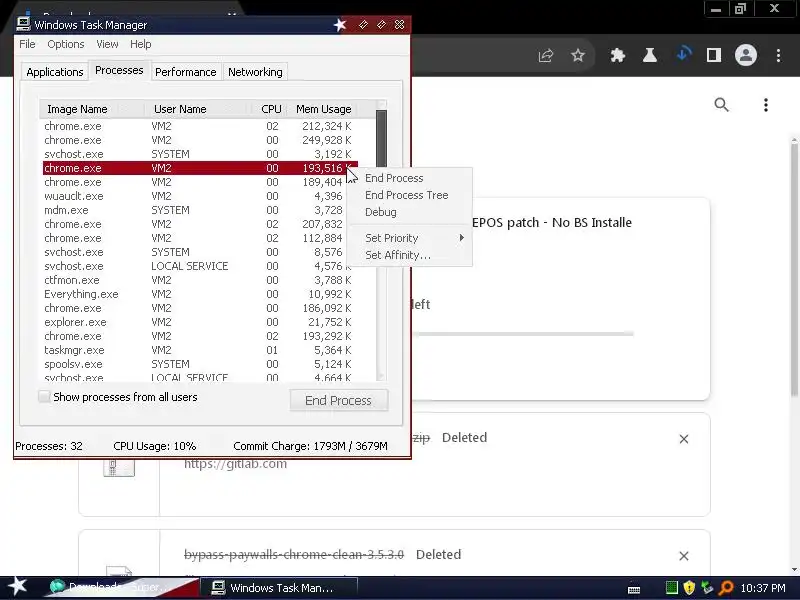The width and height of the screenshot is (800, 600).
Task: Click the search downloads magnifier icon
Action: coord(721,105)
